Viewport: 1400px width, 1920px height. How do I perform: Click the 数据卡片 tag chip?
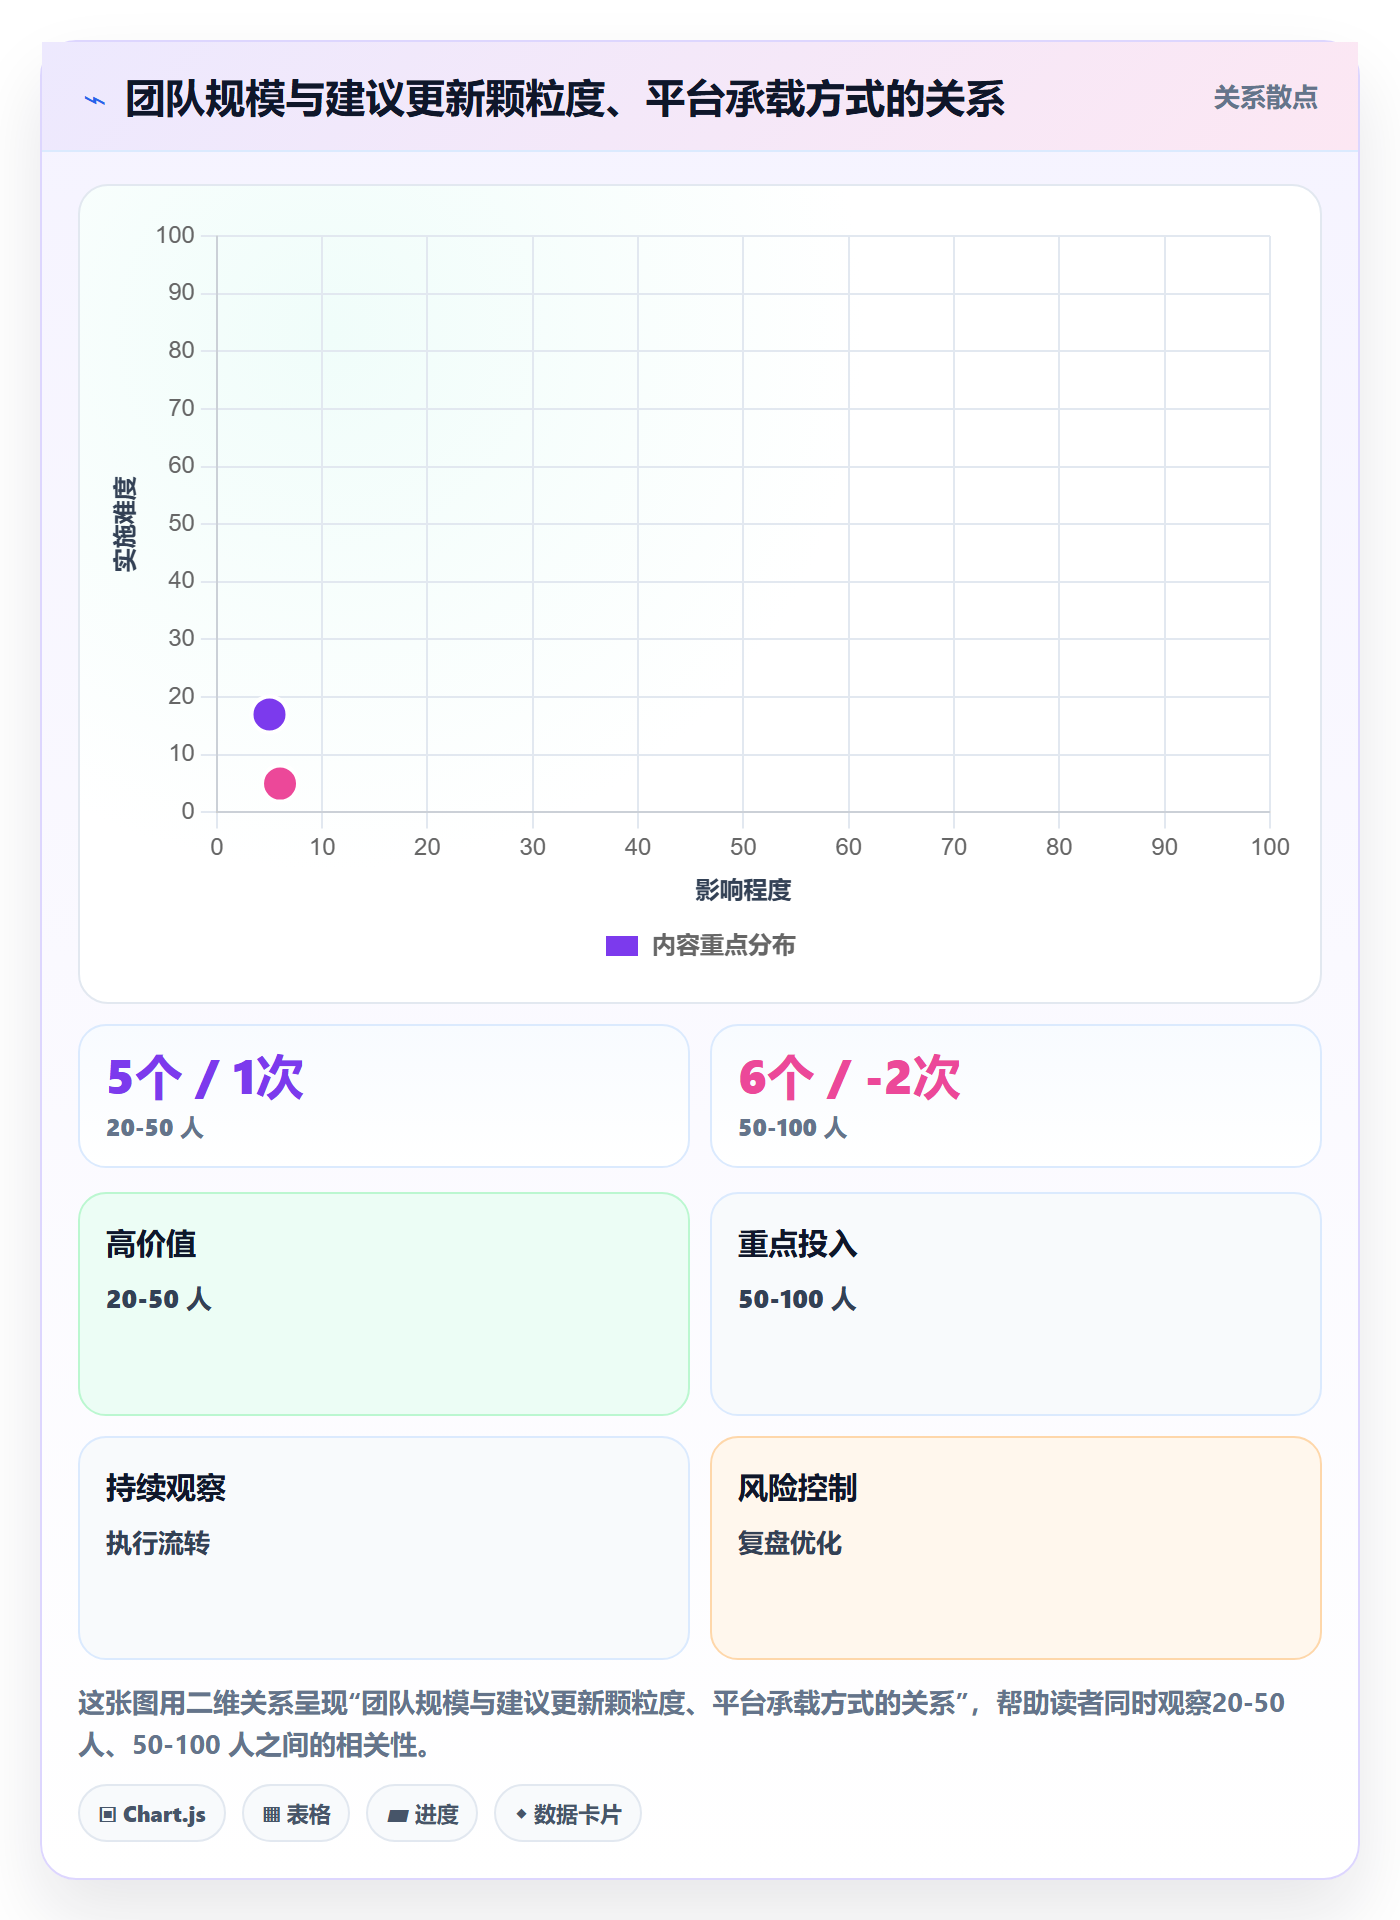tap(568, 1814)
